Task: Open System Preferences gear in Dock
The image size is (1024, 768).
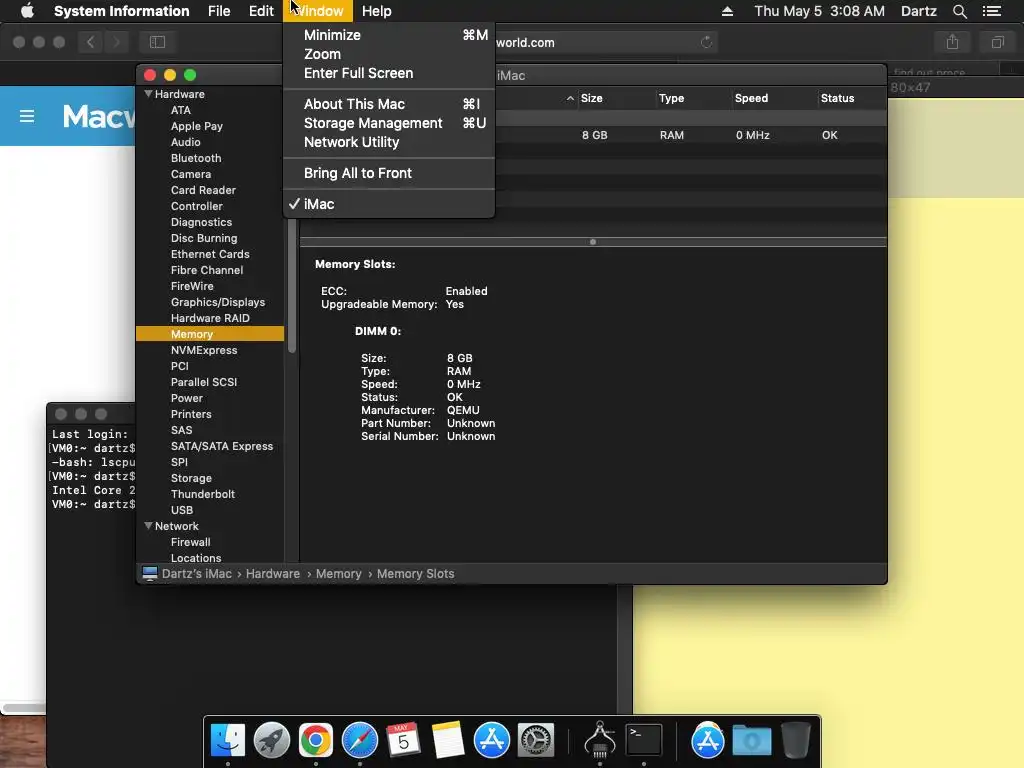Action: click(x=536, y=739)
